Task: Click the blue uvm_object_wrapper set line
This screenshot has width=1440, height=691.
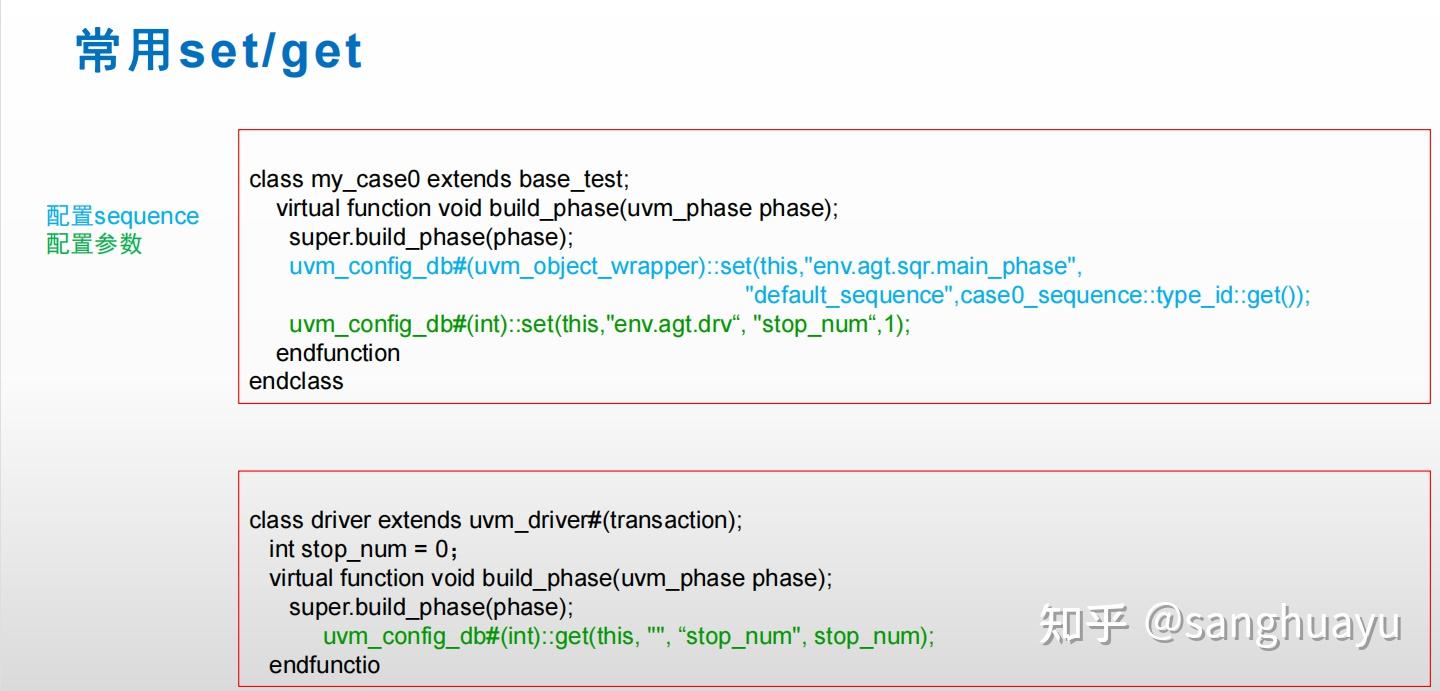Action: pyautogui.click(x=686, y=267)
